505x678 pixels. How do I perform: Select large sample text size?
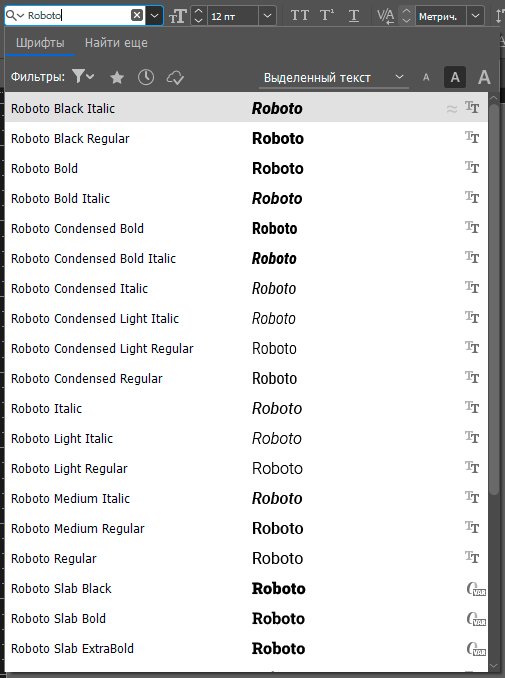(x=484, y=78)
